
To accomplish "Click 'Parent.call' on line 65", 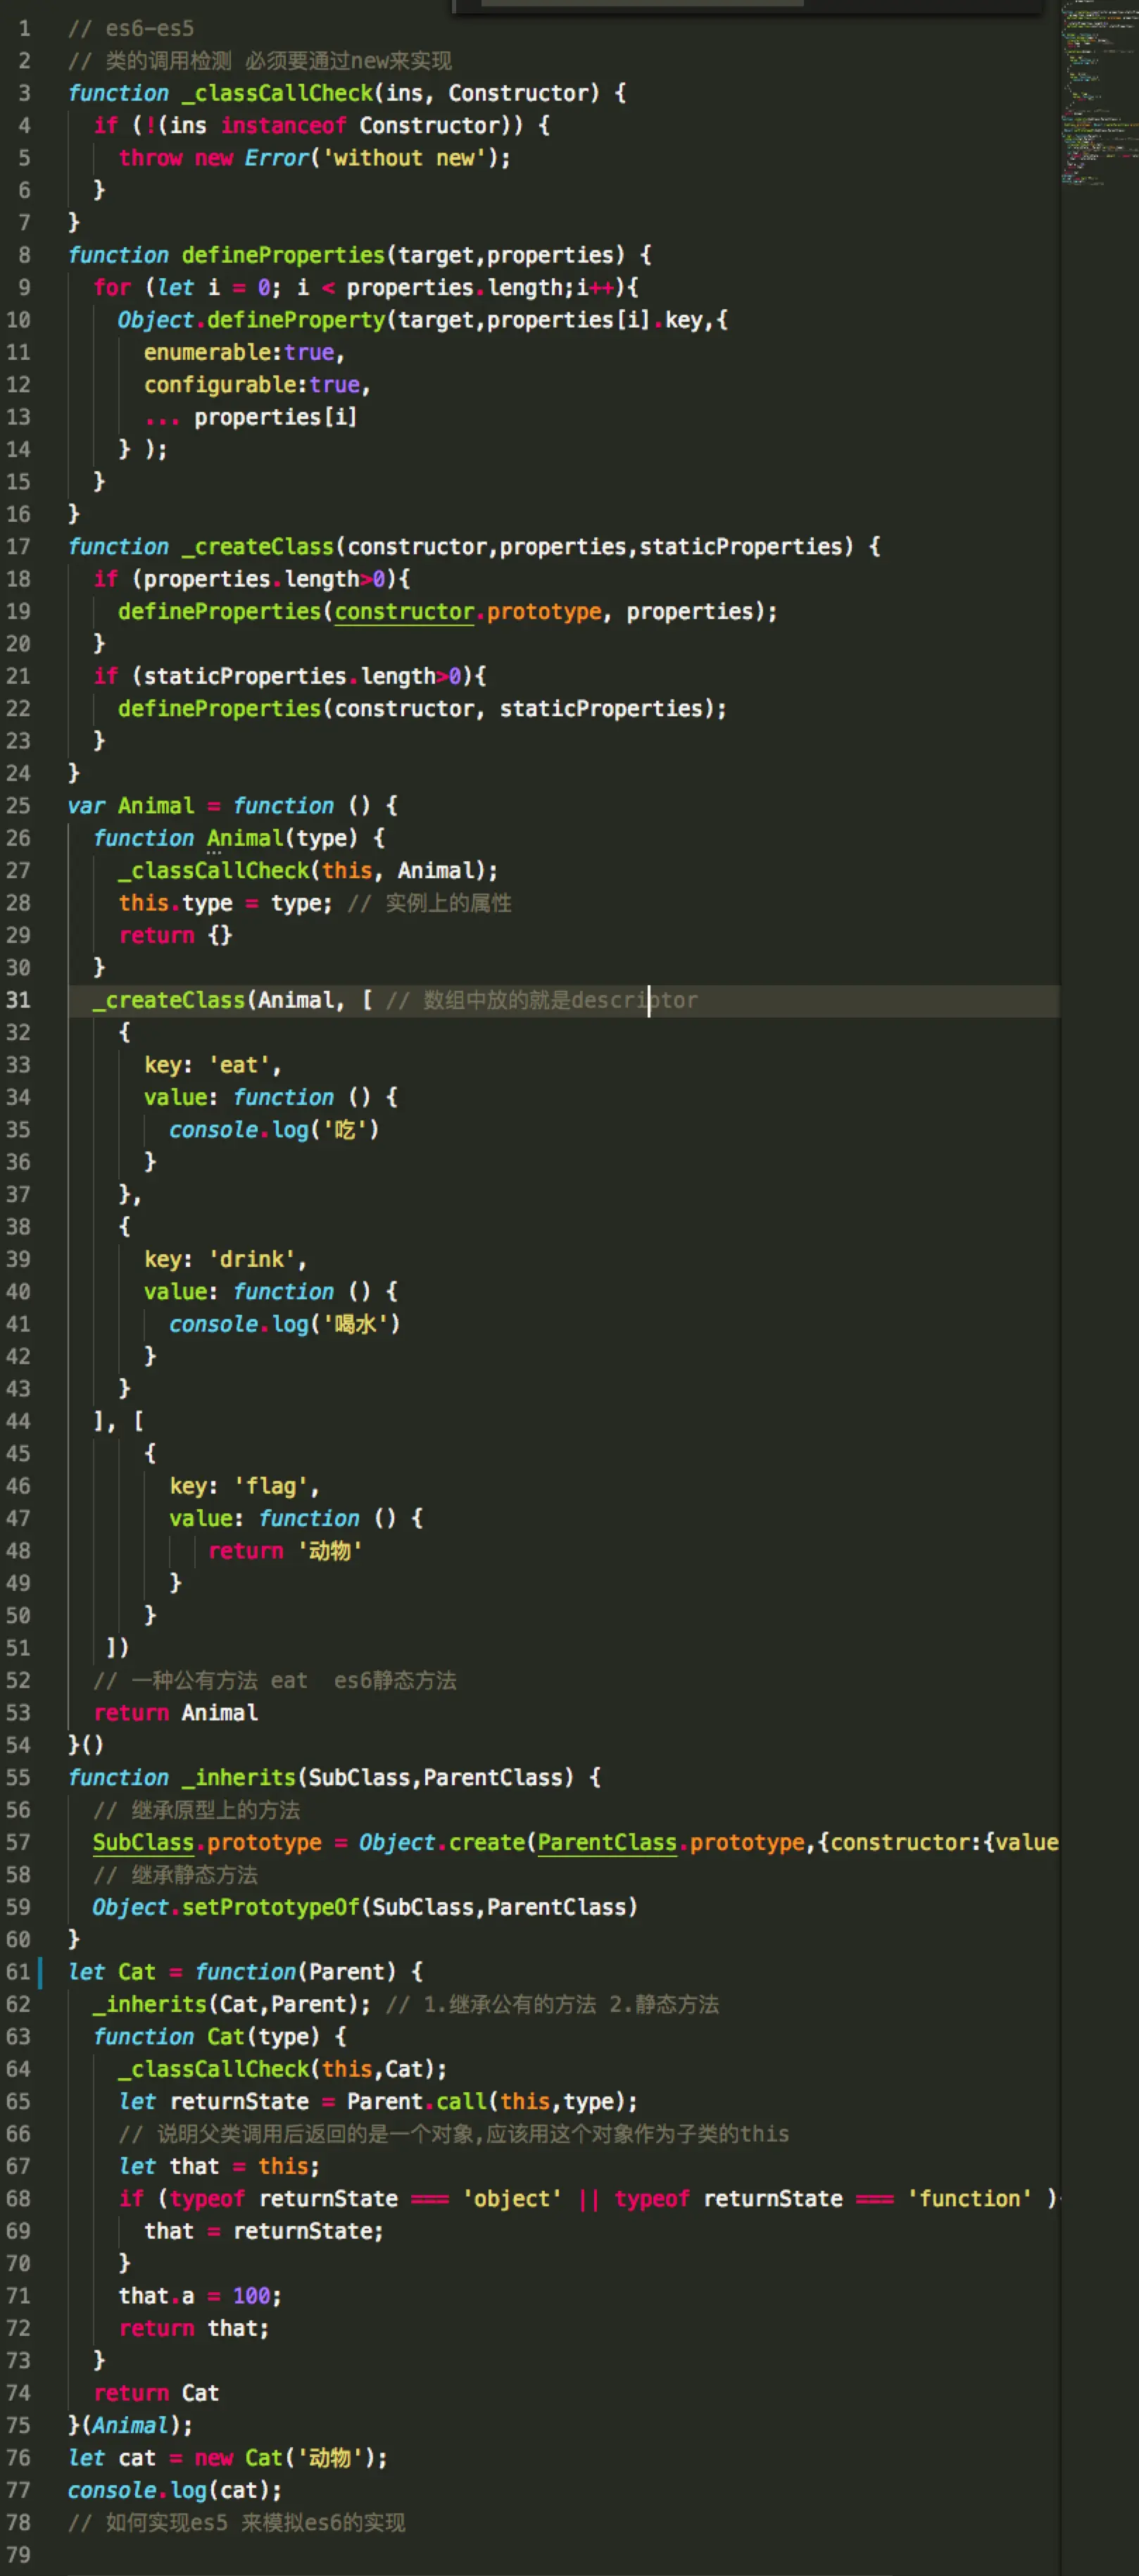I will pos(417,2102).
